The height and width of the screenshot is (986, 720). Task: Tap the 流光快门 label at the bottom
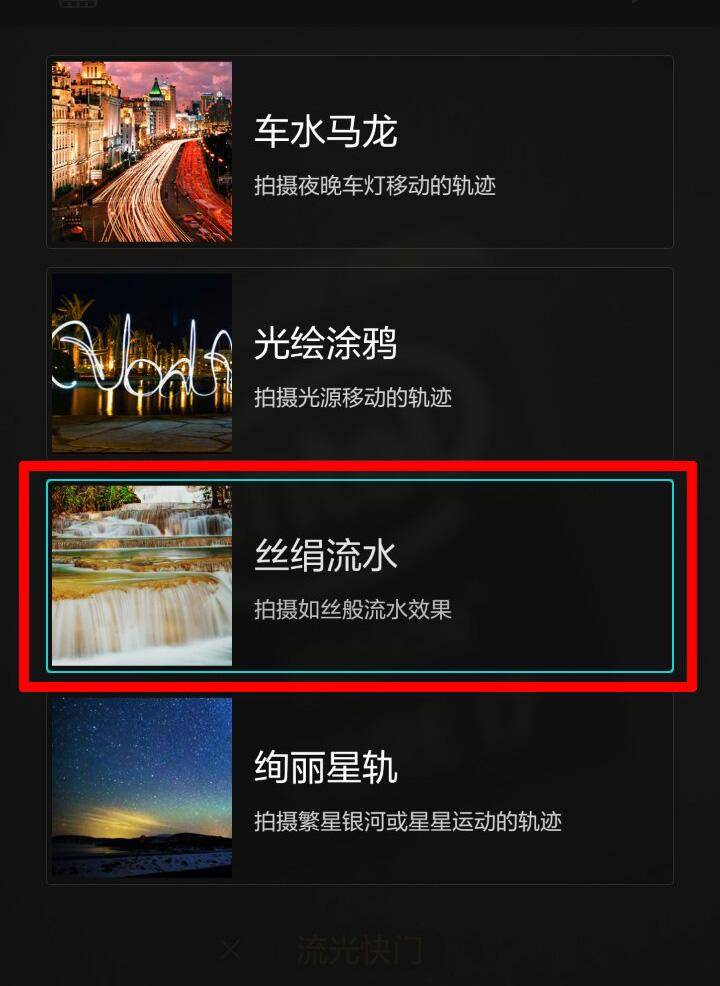pos(360,950)
